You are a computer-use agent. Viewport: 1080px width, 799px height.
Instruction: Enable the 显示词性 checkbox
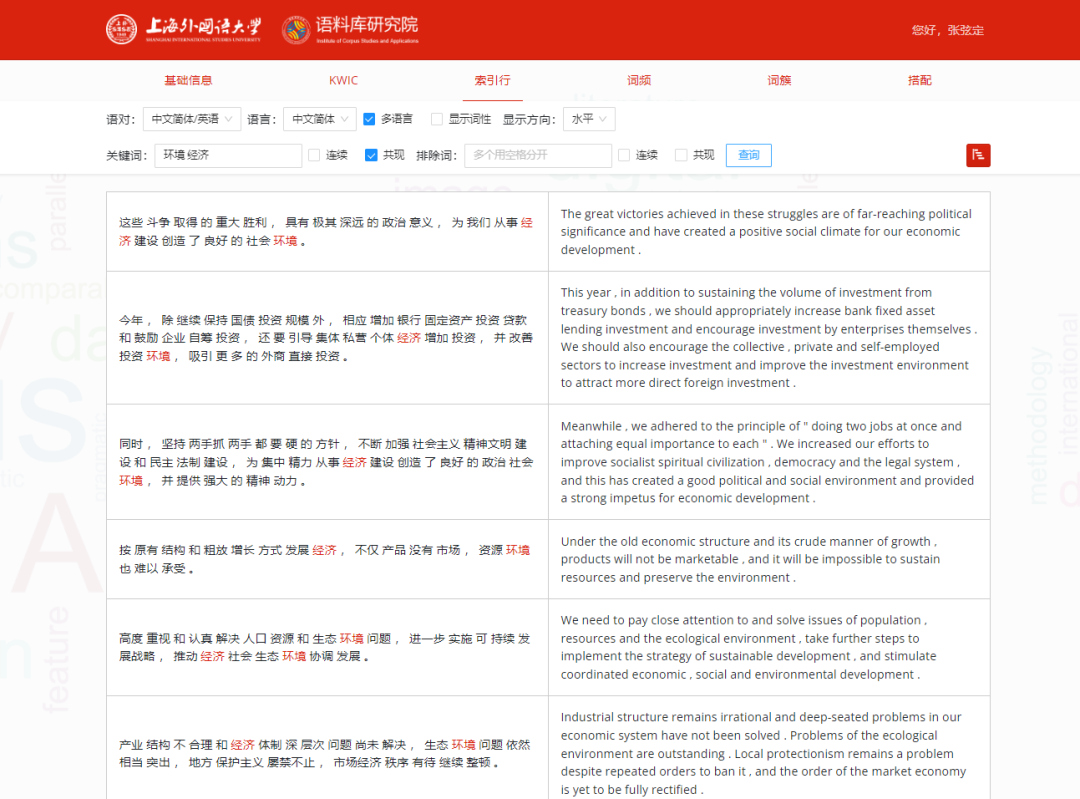[x=436, y=118]
